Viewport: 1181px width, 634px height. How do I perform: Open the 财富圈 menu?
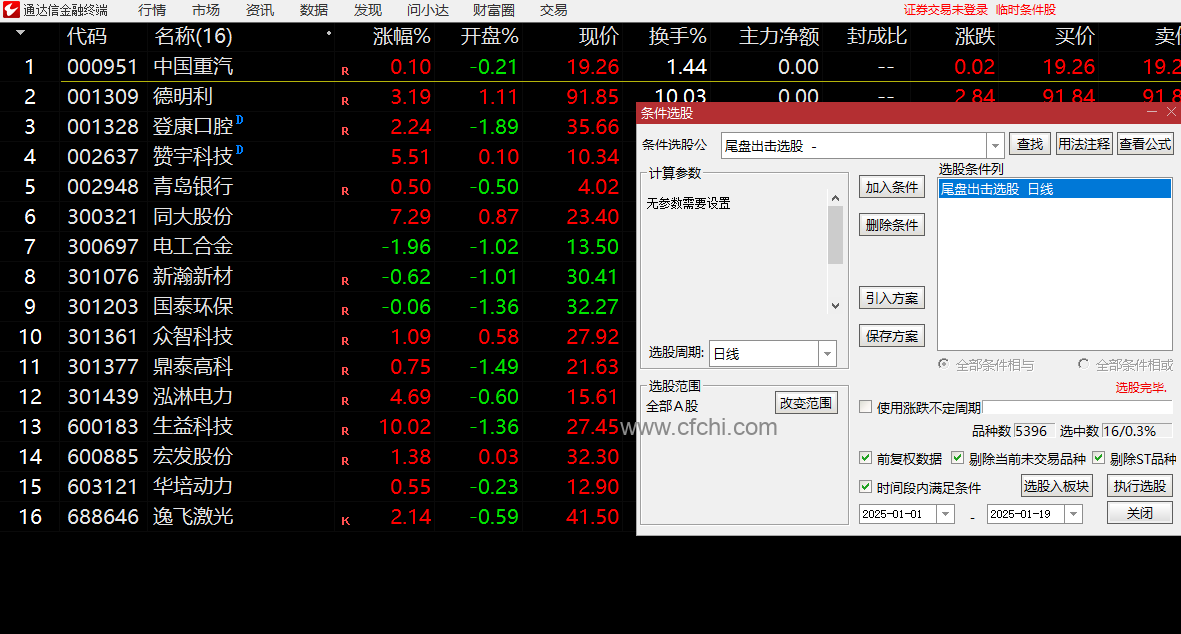494,11
